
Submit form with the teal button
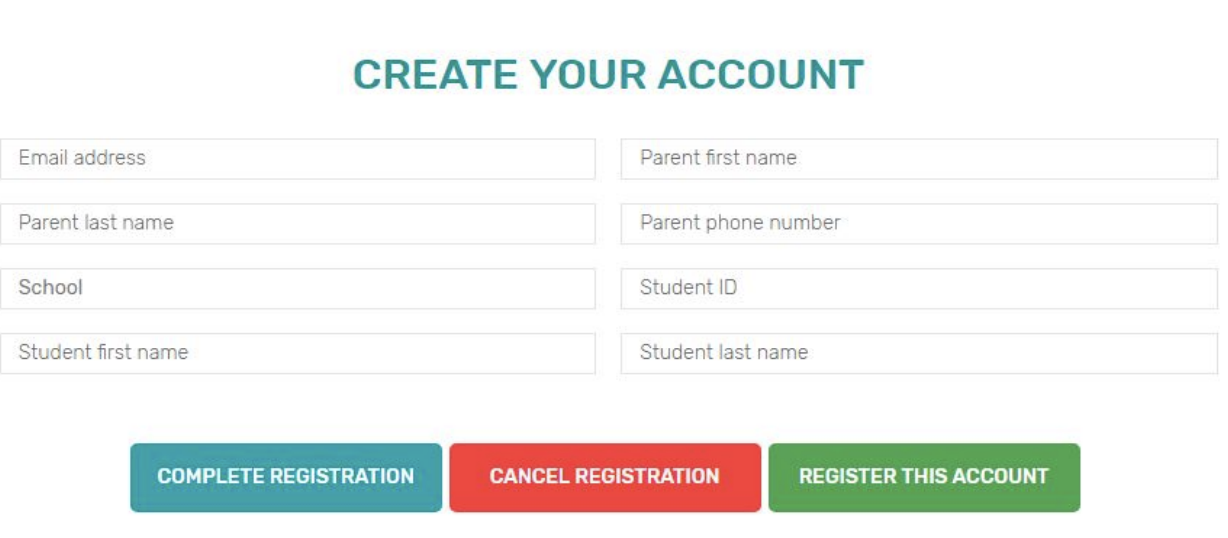point(285,477)
